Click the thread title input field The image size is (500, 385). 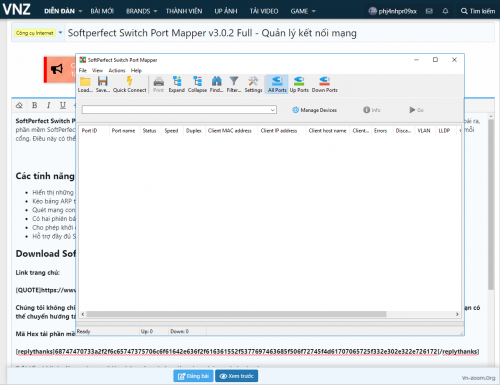(x=279, y=33)
